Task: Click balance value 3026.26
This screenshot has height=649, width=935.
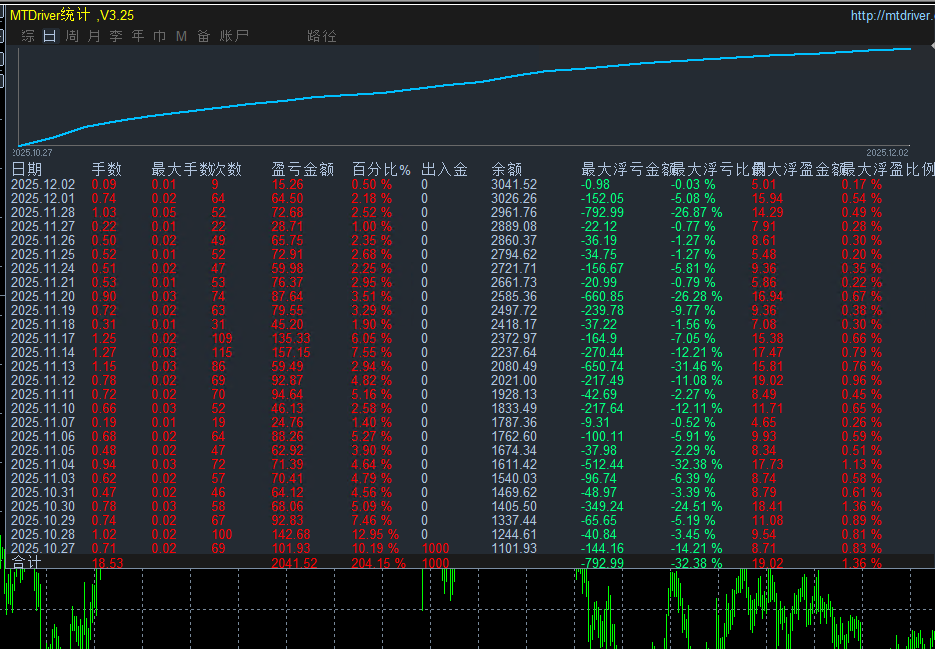Action: 514,198
